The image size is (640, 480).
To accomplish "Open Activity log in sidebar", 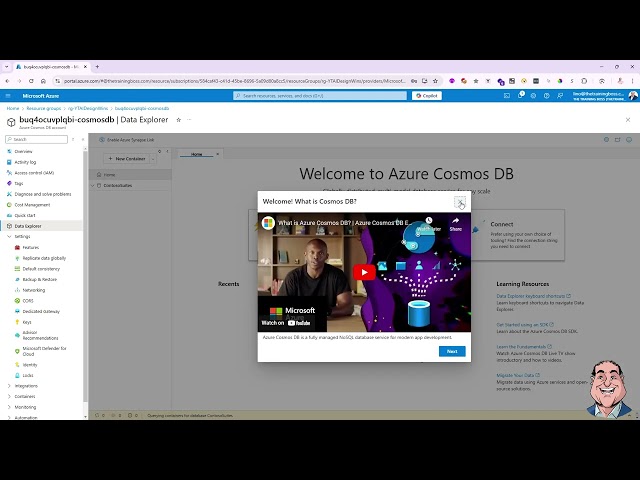I will coord(25,162).
